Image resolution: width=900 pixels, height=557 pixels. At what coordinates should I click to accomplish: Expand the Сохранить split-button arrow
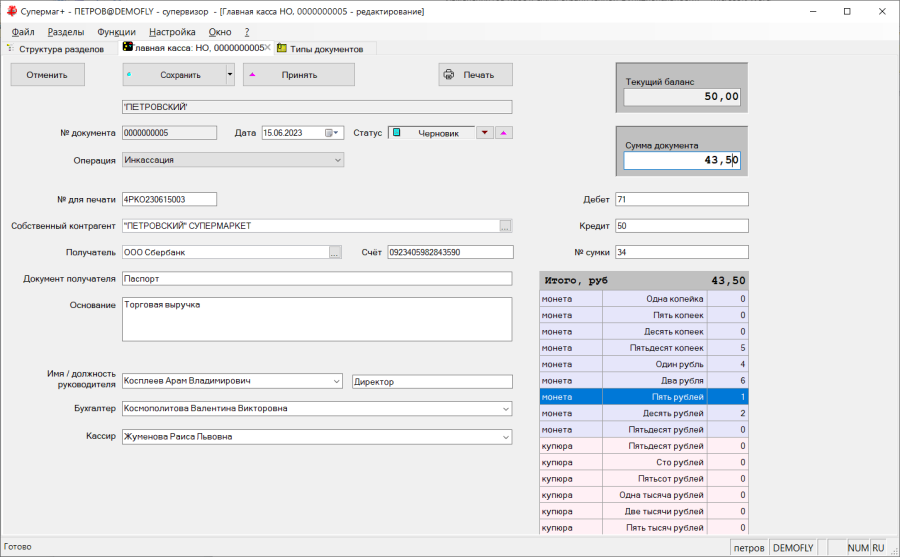230,75
